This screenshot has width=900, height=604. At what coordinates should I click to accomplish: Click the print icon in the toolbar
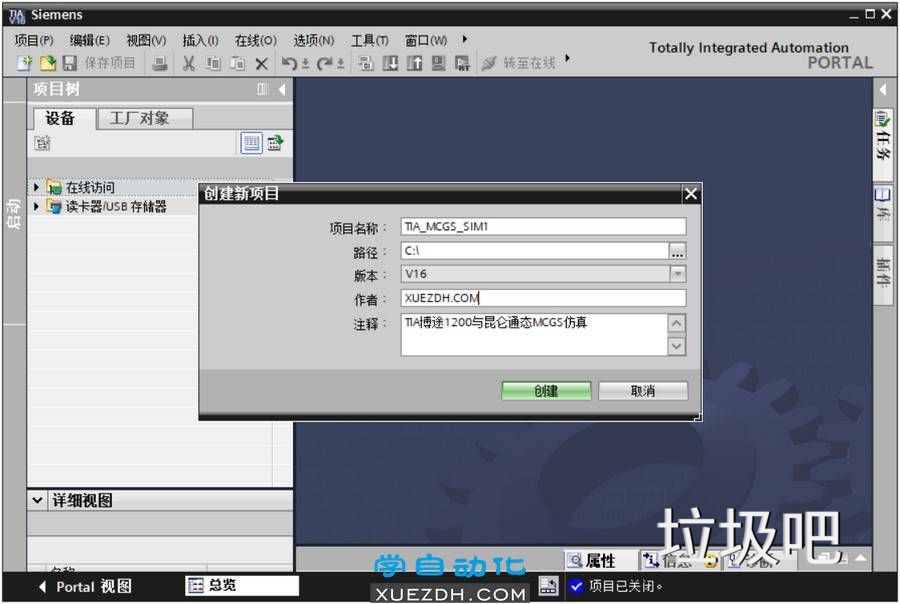click(x=160, y=63)
